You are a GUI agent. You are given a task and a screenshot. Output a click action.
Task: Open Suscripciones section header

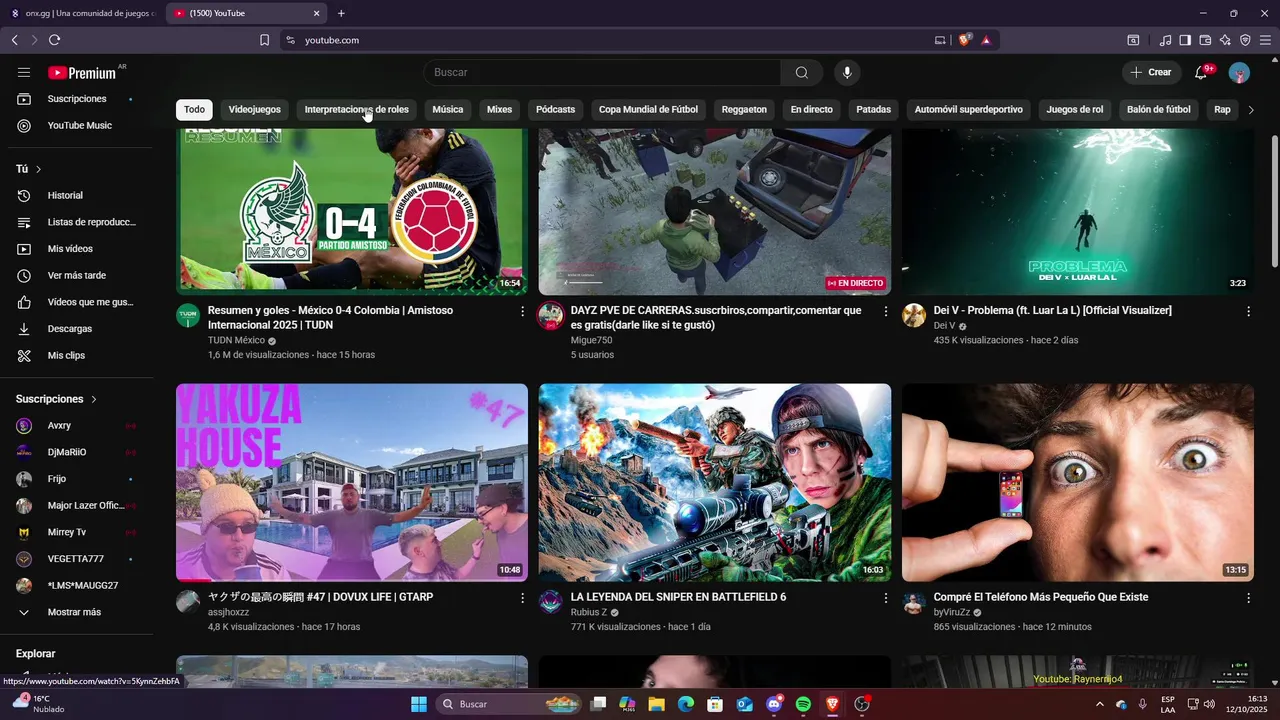pos(57,399)
